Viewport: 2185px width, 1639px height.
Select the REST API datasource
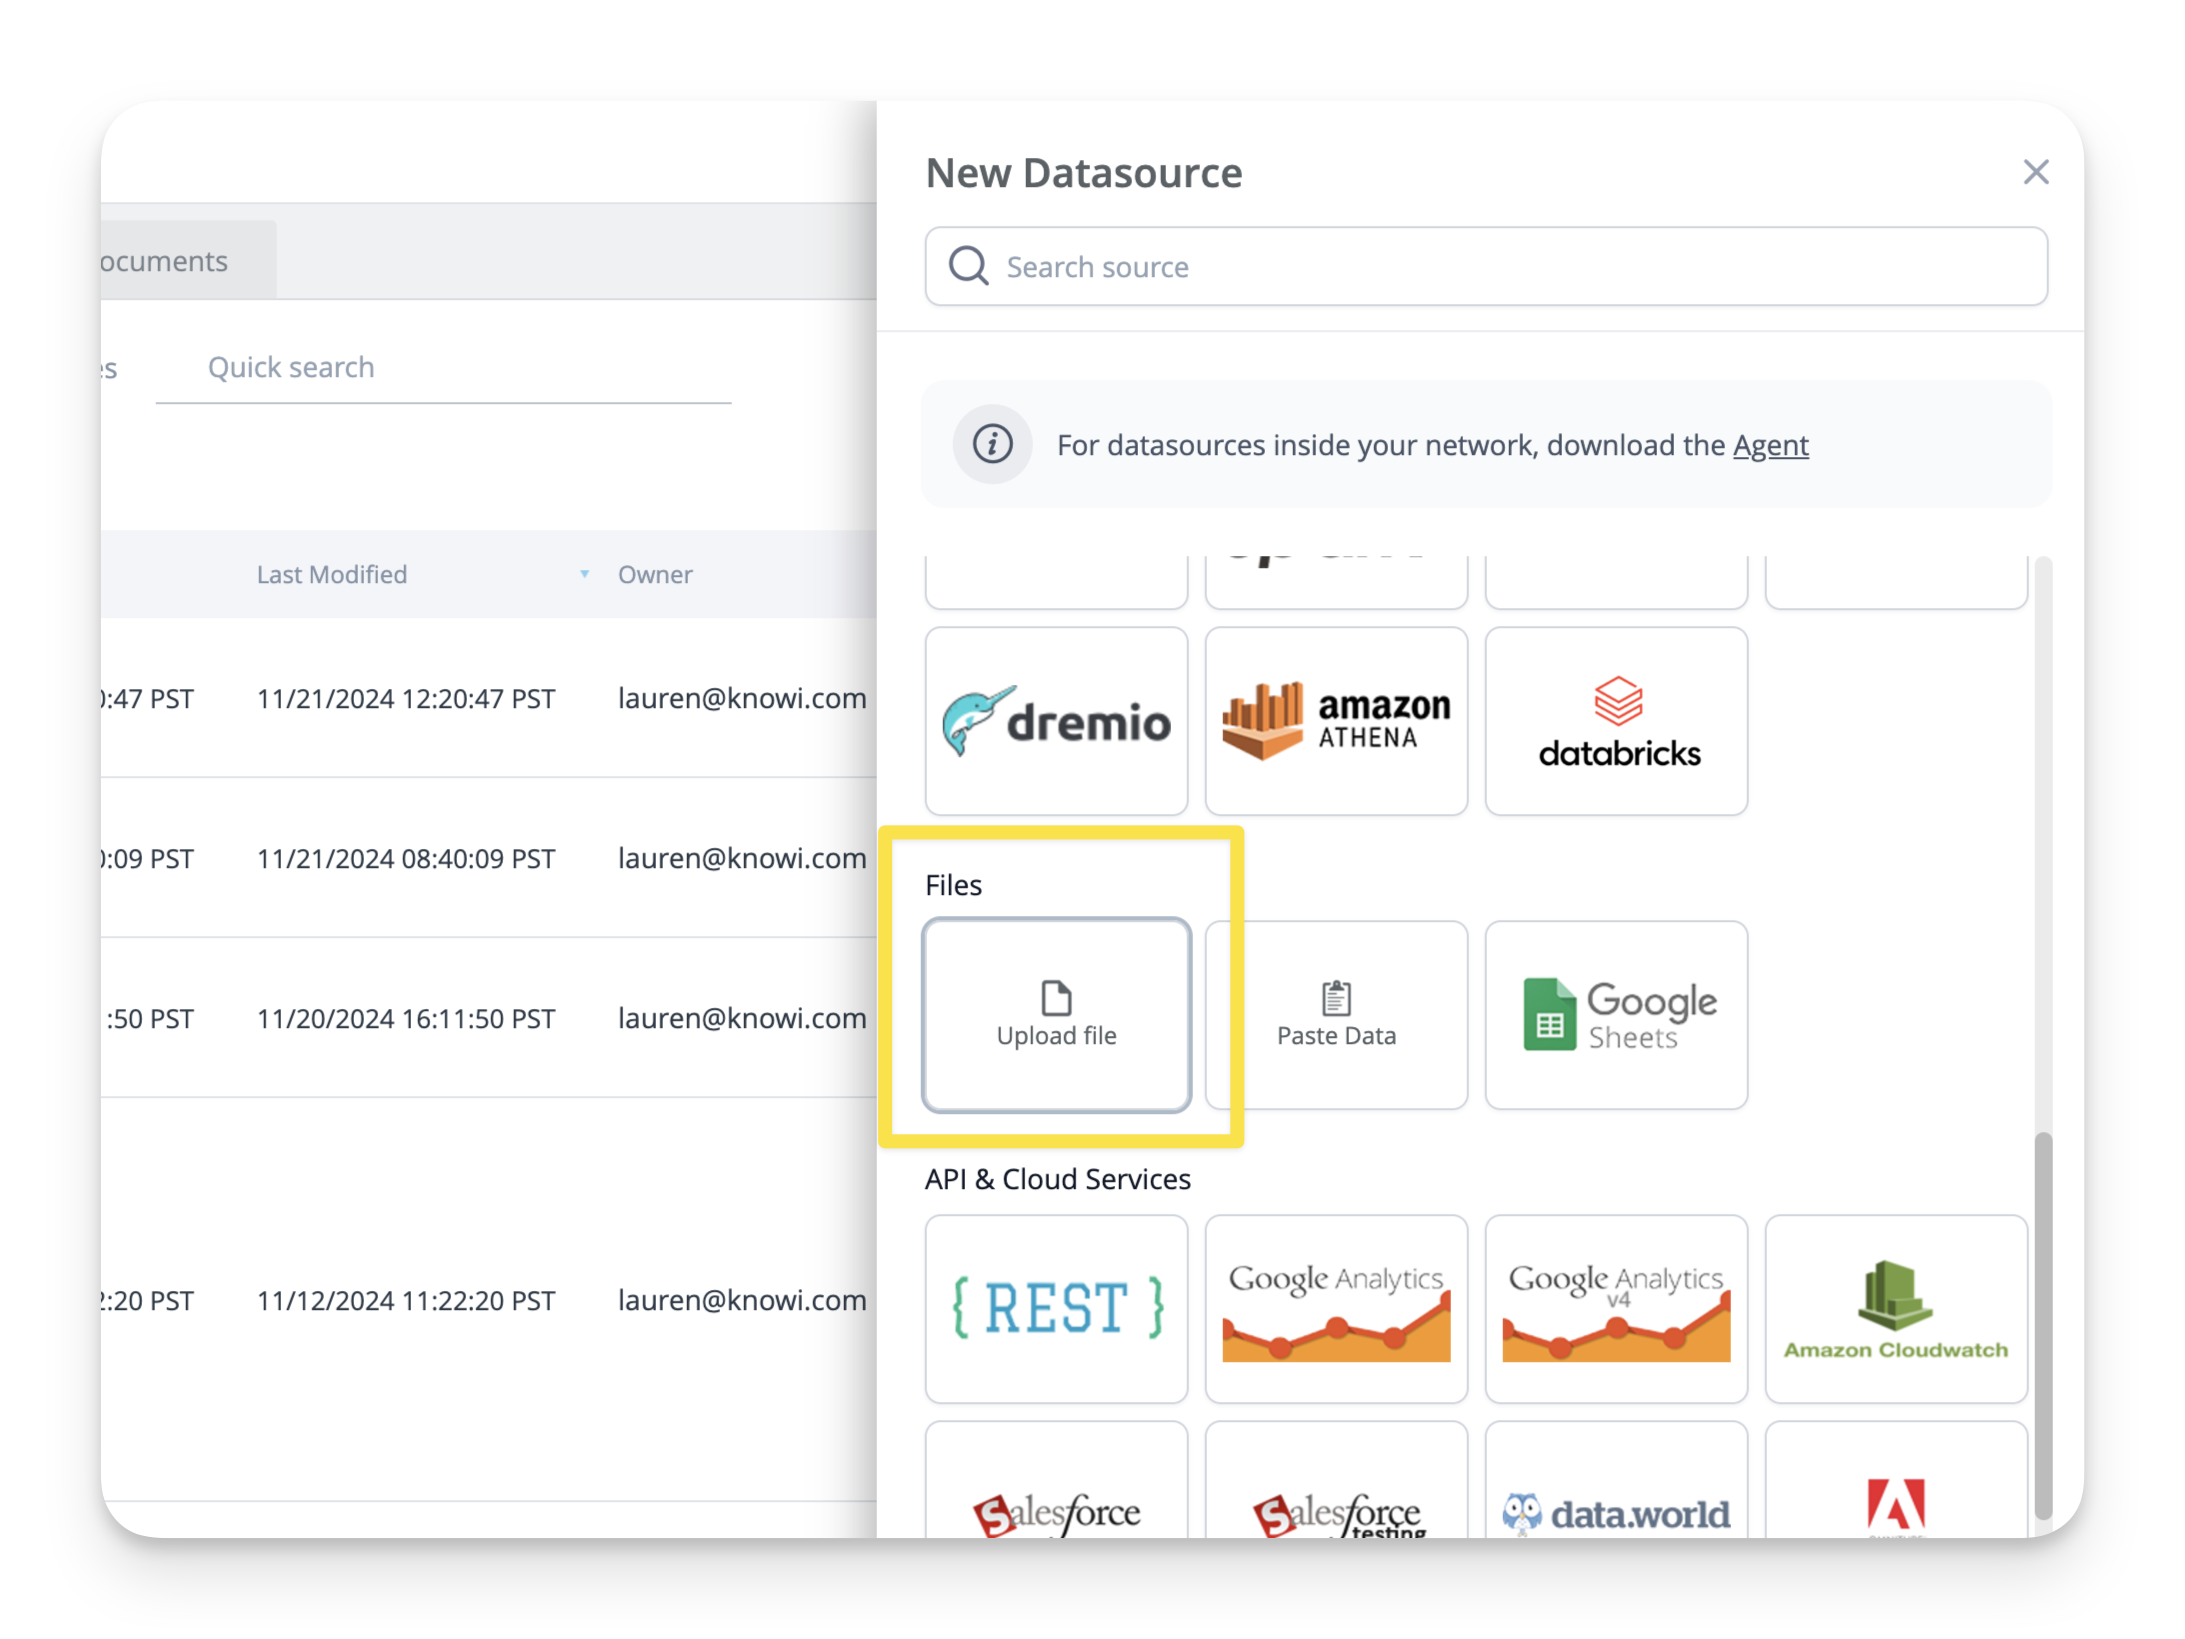pyautogui.click(x=1056, y=1308)
